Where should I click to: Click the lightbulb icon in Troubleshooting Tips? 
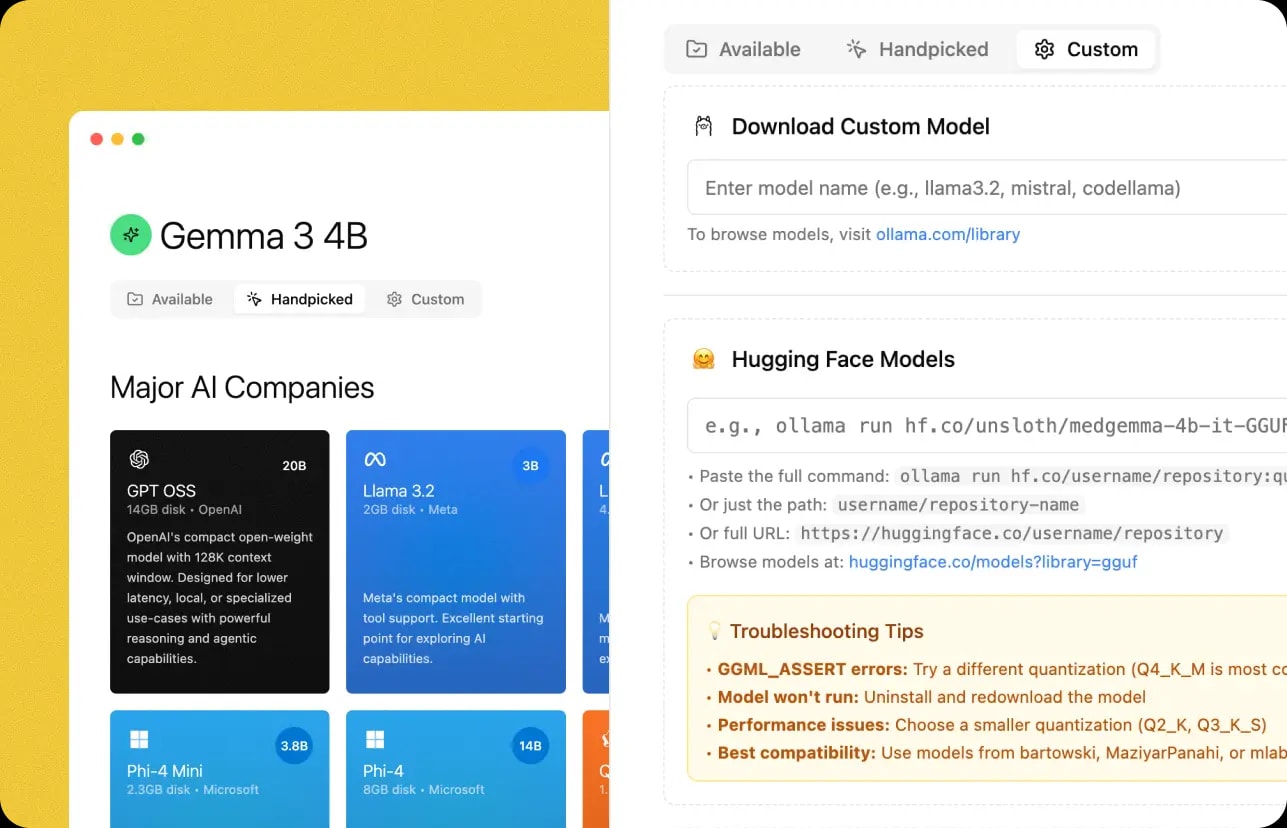[714, 631]
